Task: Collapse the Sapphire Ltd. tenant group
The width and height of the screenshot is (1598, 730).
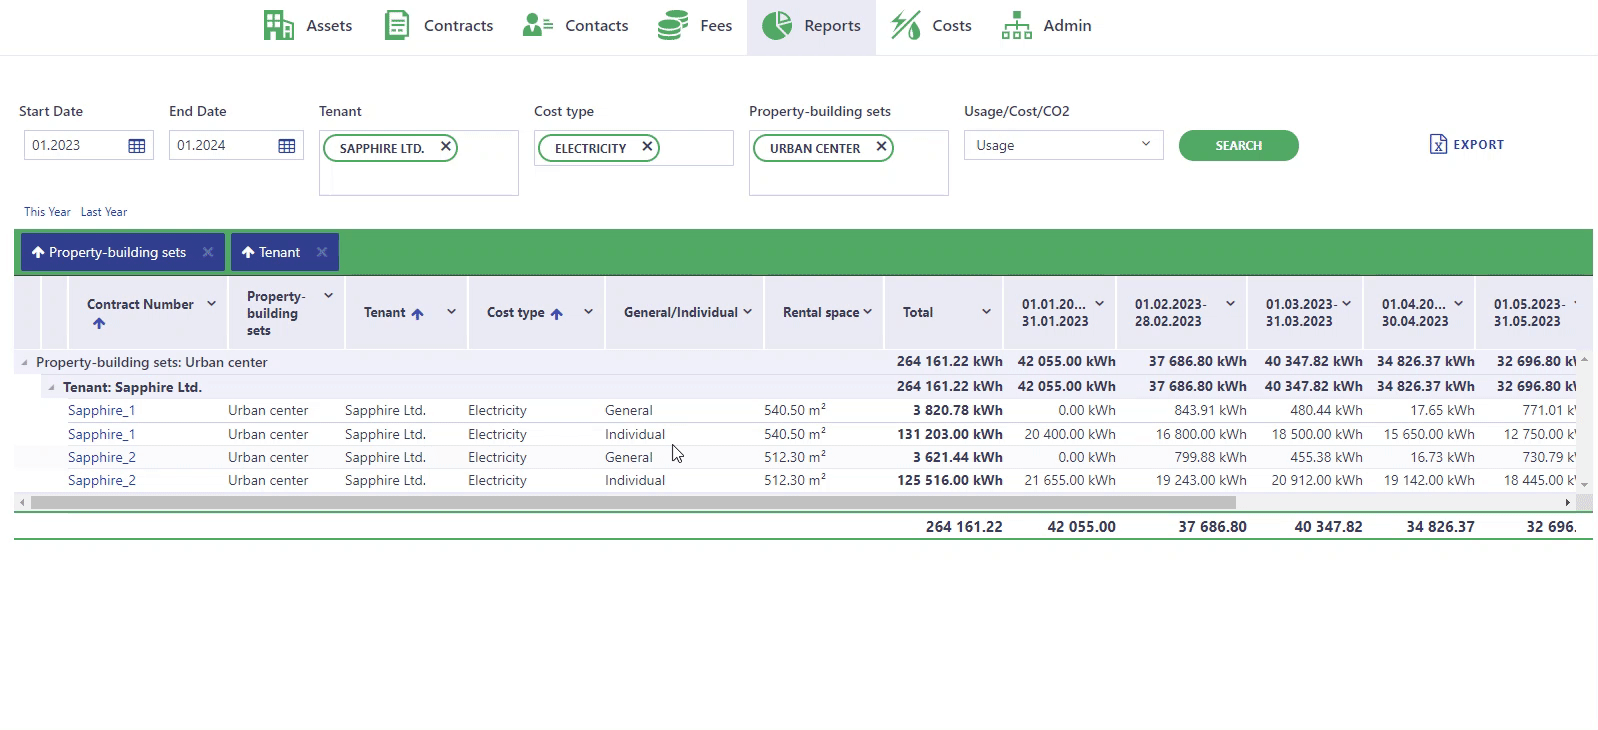Action: [x=51, y=387]
